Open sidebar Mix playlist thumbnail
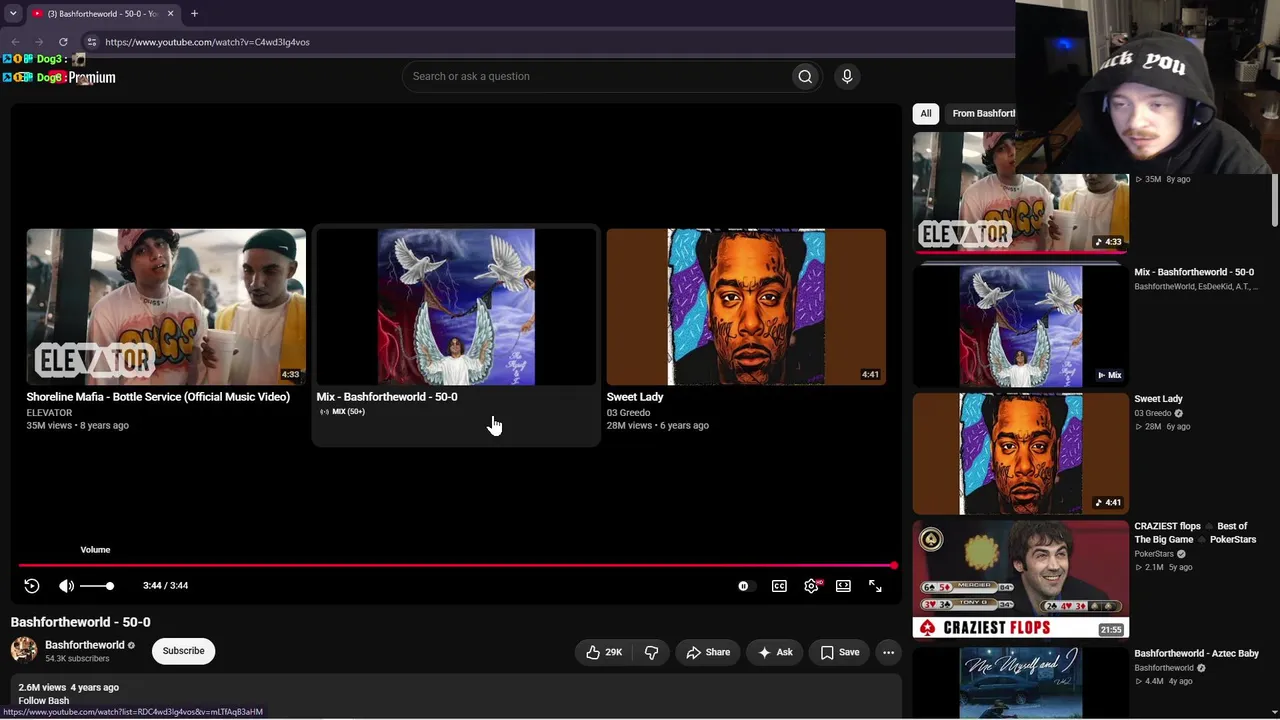Image resolution: width=1280 pixels, height=720 pixels. pos(1020,326)
